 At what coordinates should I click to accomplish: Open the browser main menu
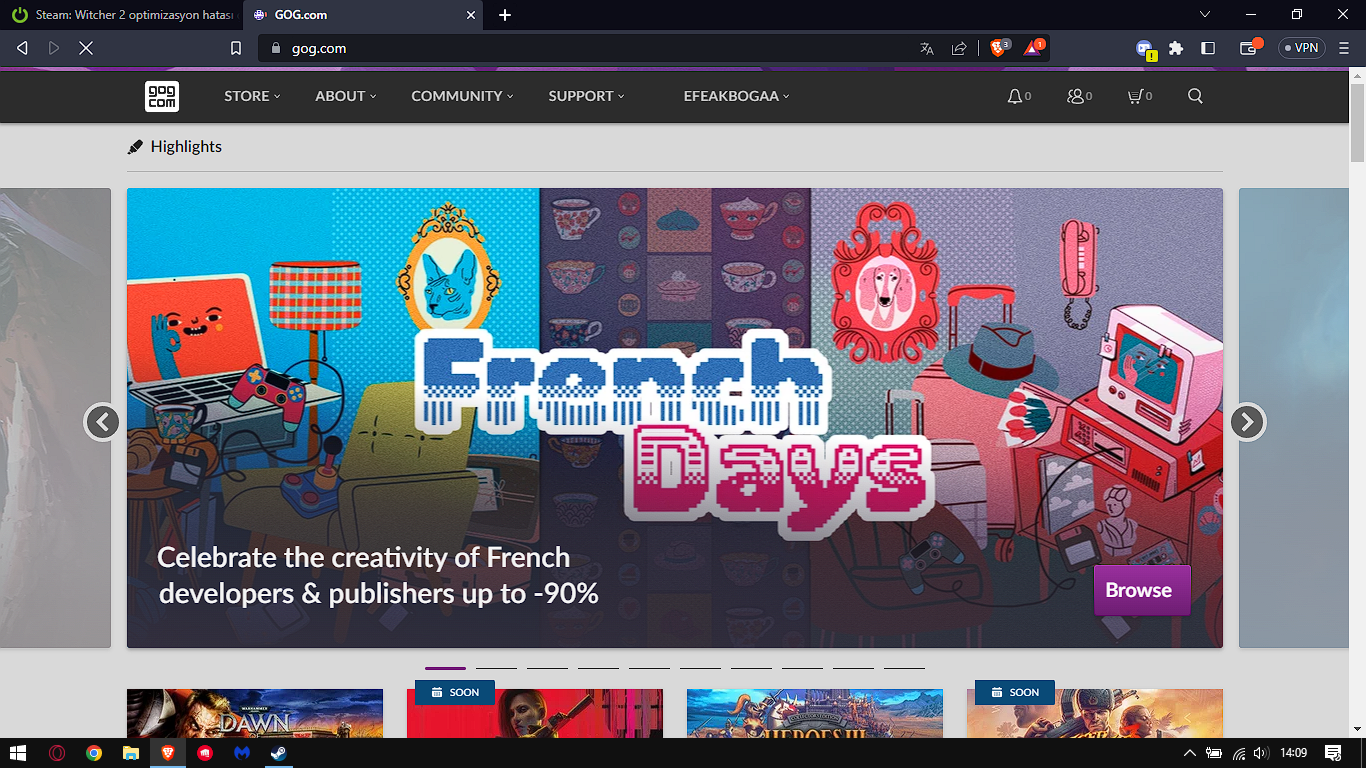point(1343,48)
